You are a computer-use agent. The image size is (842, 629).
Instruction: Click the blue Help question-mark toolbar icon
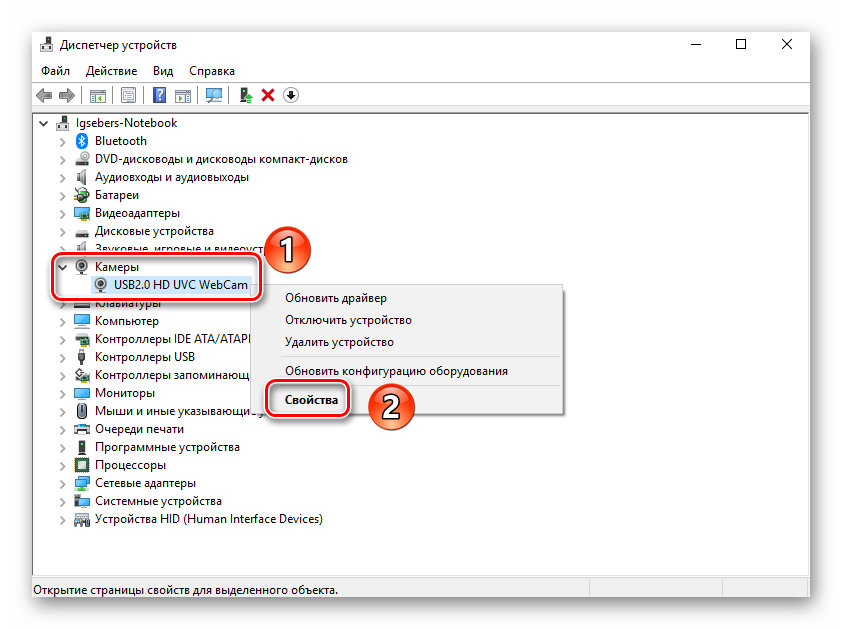click(159, 95)
